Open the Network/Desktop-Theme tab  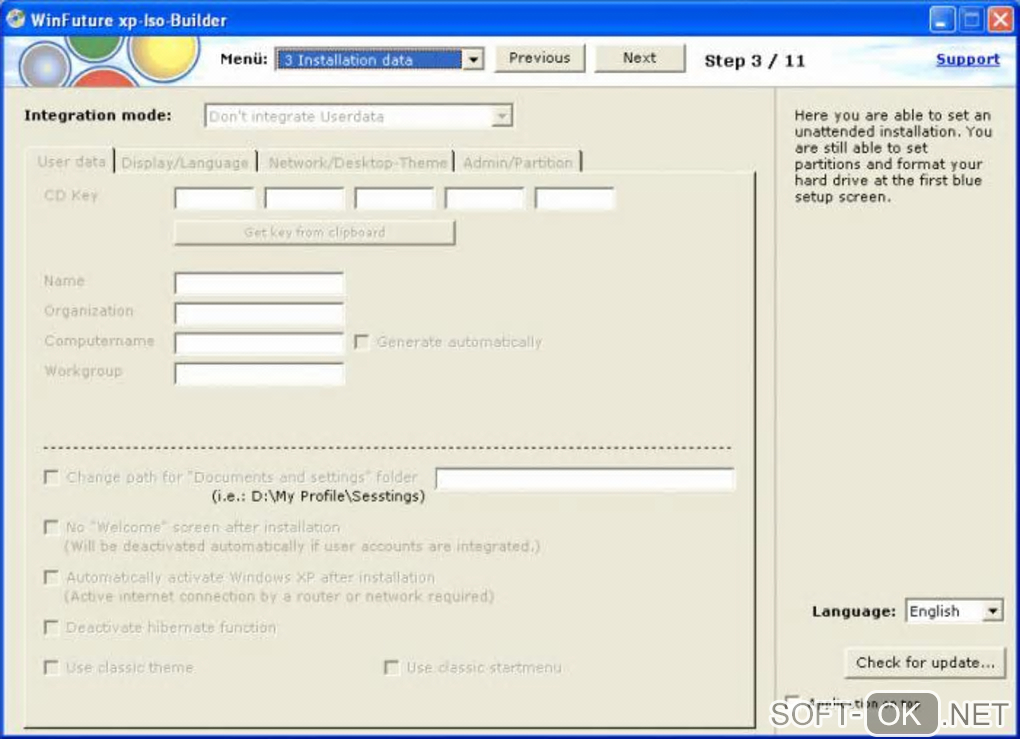pyautogui.click(x=357, y=163)
